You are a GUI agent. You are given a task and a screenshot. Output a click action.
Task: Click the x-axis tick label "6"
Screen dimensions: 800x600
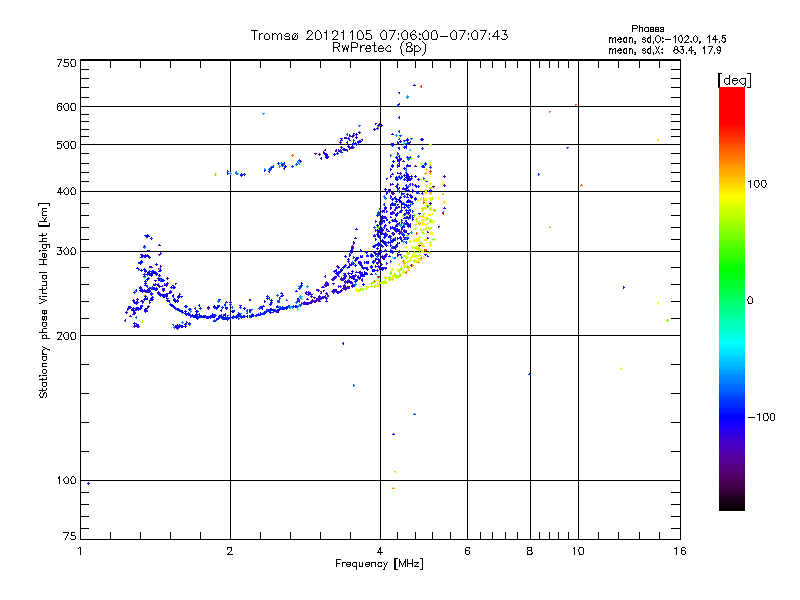467,551
